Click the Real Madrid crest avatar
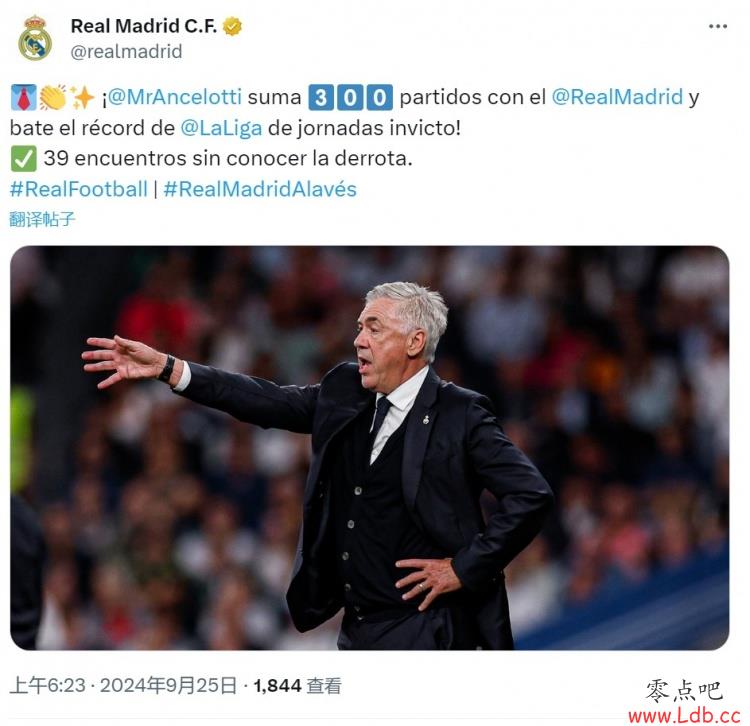Image resolution: width=750 pixels, height=726 pixels. coord(35,38)
